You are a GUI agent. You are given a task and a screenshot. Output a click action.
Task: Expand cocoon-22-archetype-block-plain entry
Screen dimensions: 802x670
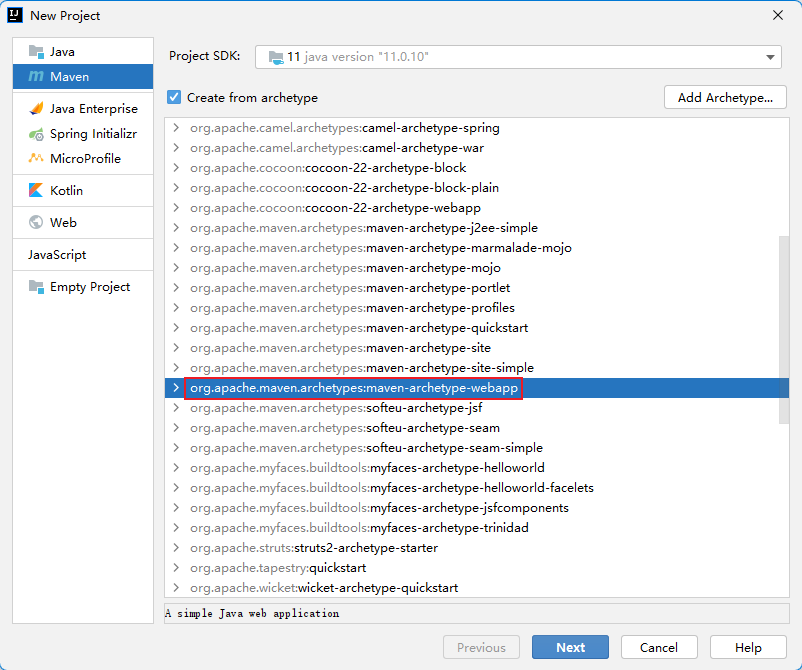tap(176, 187)
